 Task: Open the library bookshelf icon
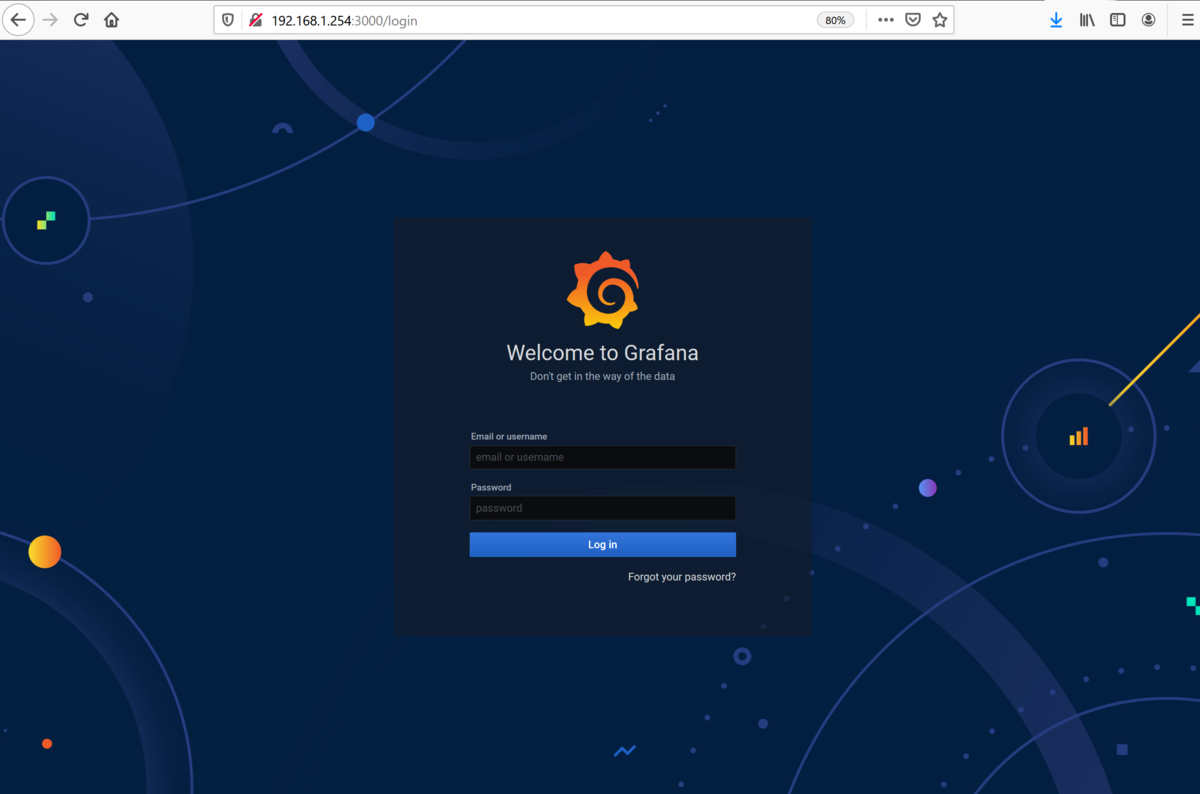[x=1087, y=20]
